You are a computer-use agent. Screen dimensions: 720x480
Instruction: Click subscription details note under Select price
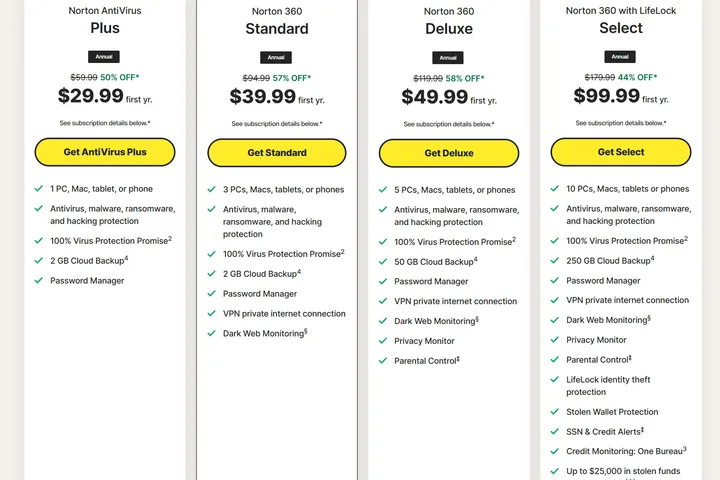(x=621, y=123)
